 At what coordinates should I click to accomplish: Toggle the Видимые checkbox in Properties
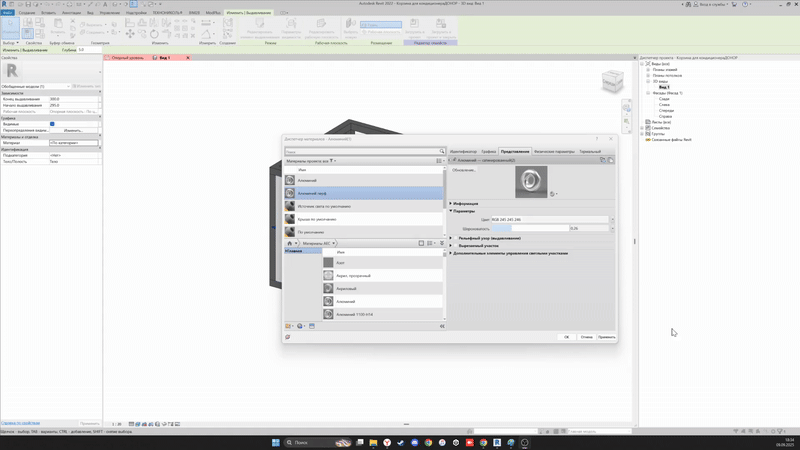coord(52,124)
